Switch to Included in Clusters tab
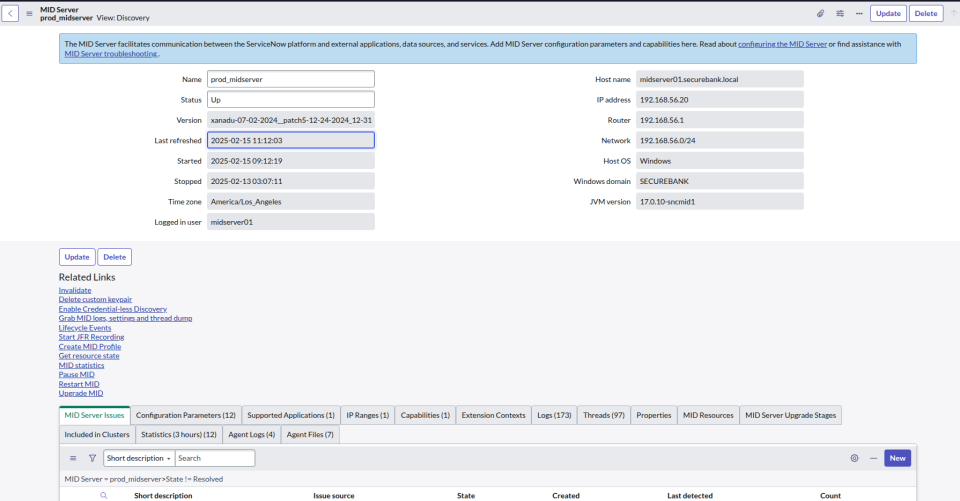 coord(97,434)
